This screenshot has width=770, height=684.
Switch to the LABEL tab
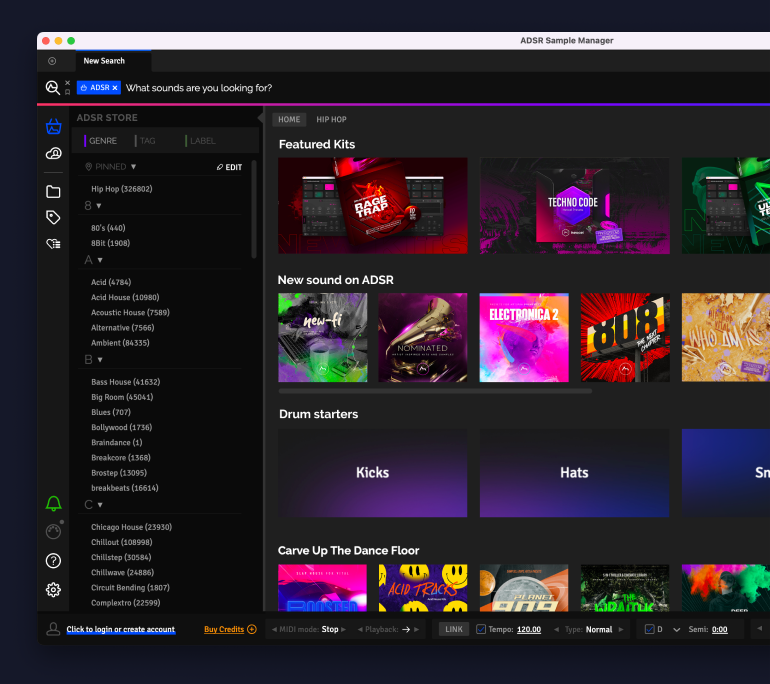pos(202,141)
